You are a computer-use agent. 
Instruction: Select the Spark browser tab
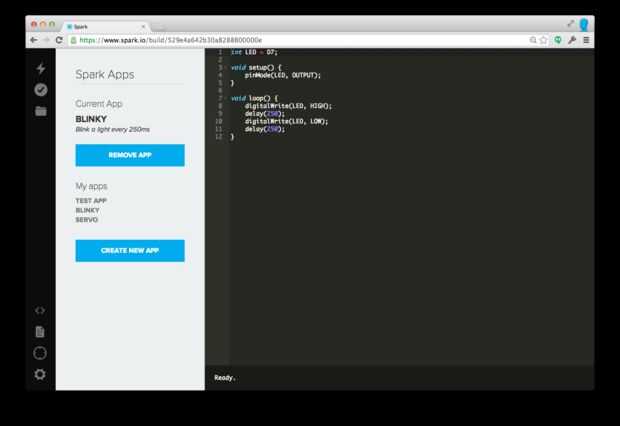click(x=105, y=27)
